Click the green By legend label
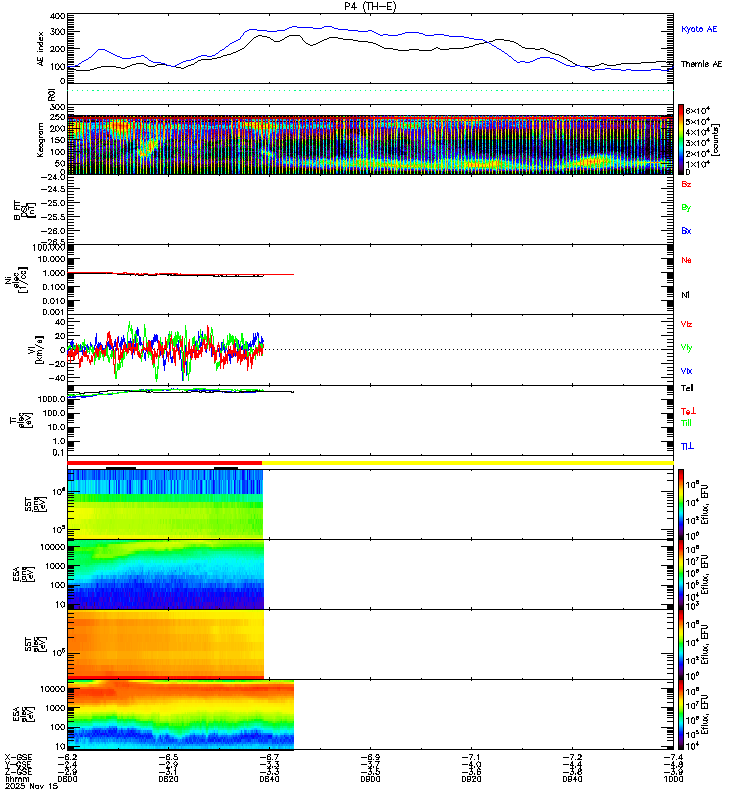The height and width of the screenshot is (800, 750). [686, 208]
